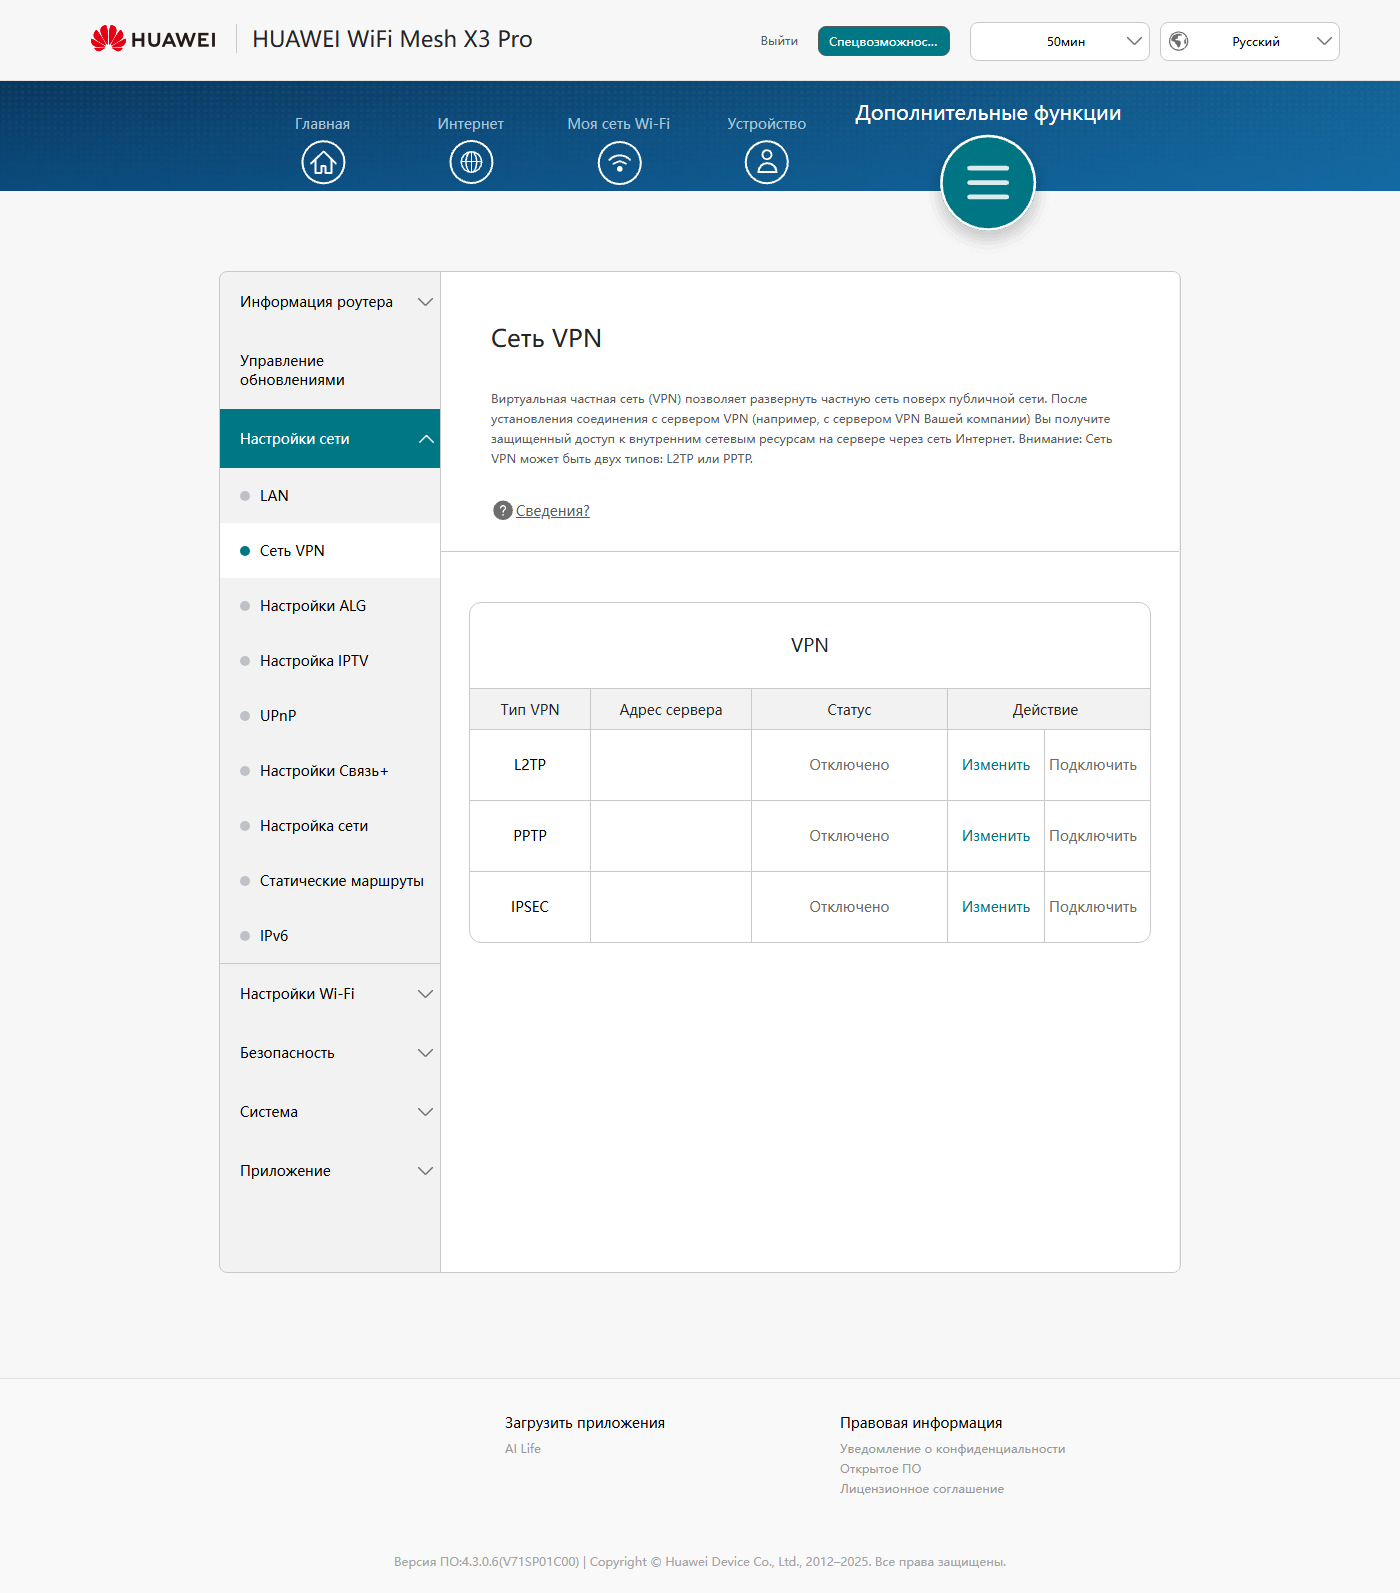
Task: Click the question mark help icon
Action: (x=503, y=510)
